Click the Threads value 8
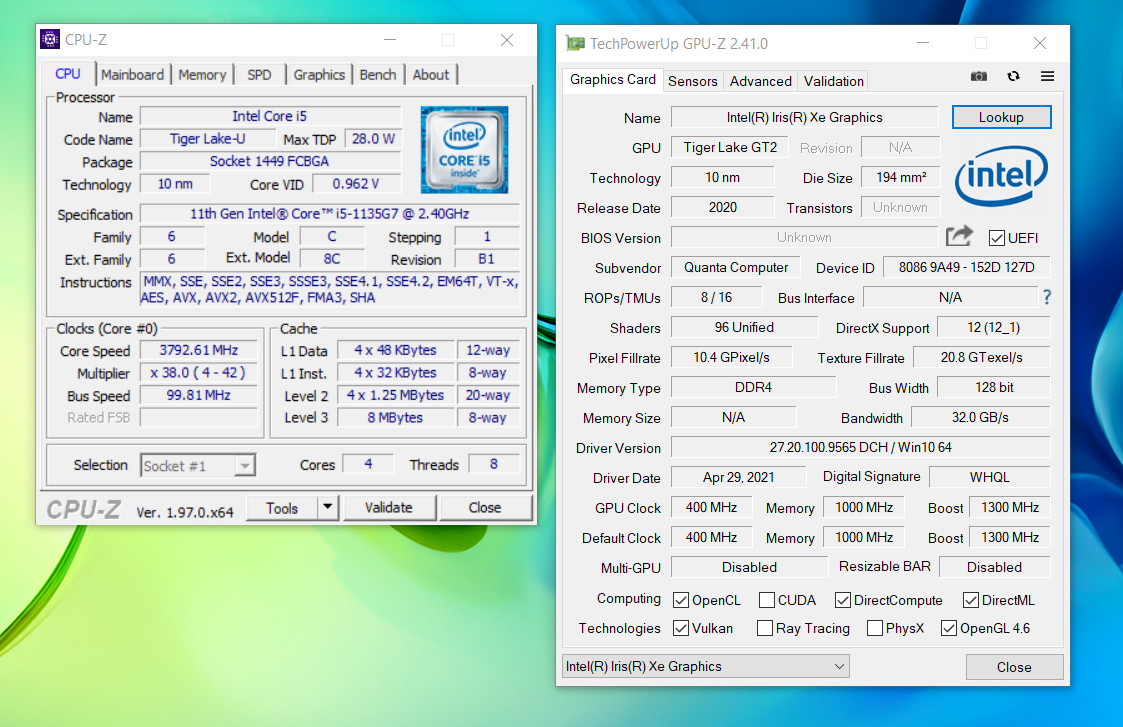 [x=493, y=464]
